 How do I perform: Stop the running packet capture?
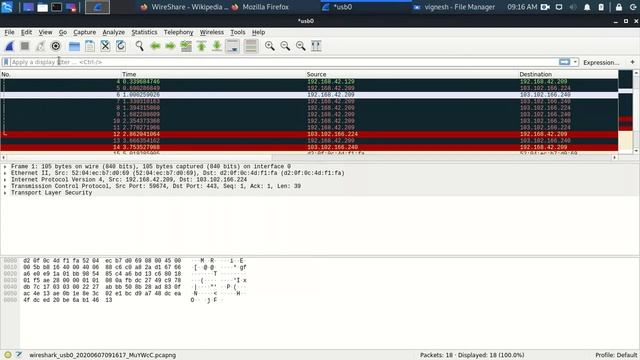(25, 46)
